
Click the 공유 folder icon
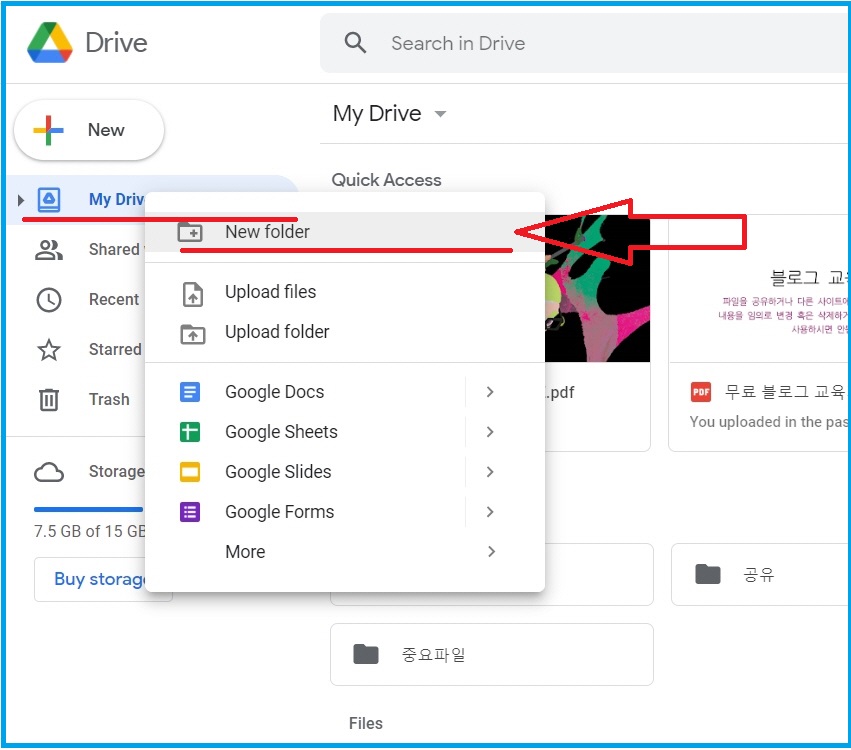[x=708, y=574]
